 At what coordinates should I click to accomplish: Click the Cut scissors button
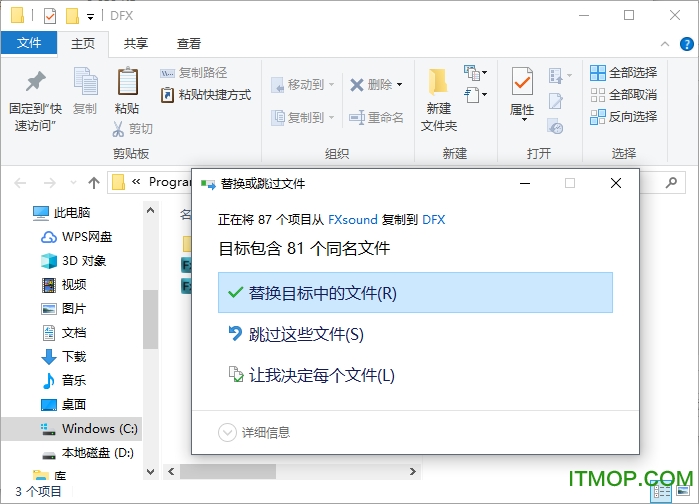[132, 129]
